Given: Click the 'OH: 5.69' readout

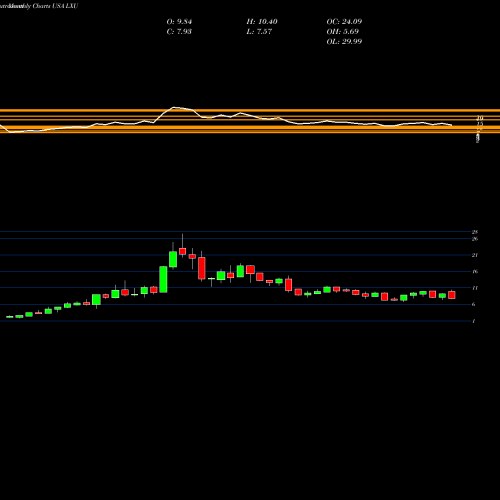Looking at the screenshot, I should click(343, 32).
